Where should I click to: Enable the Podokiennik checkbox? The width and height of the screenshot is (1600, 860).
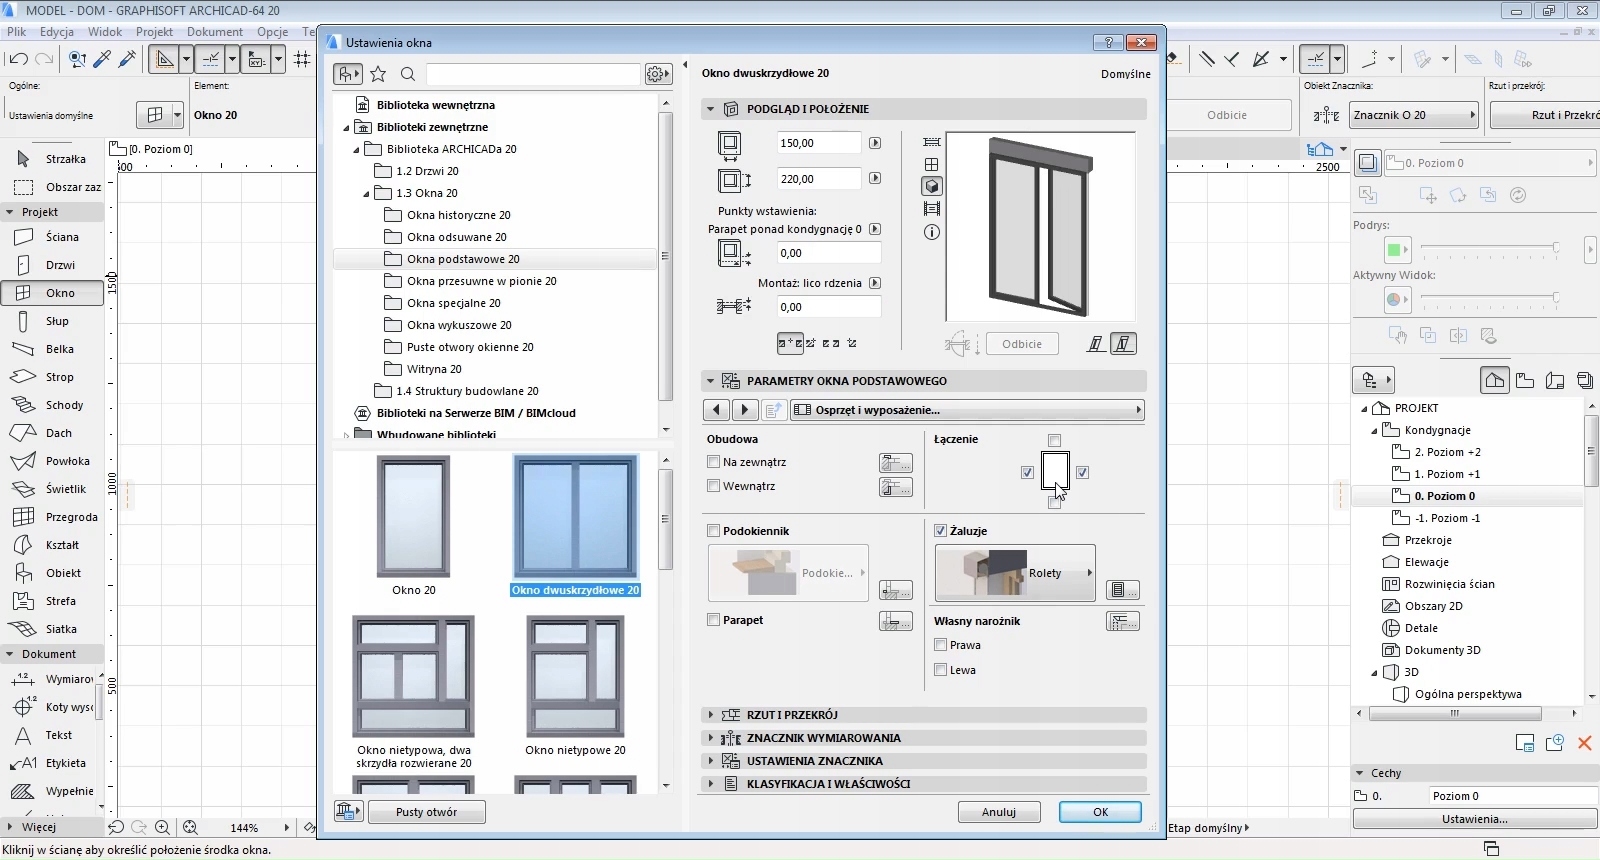point(714,531)
